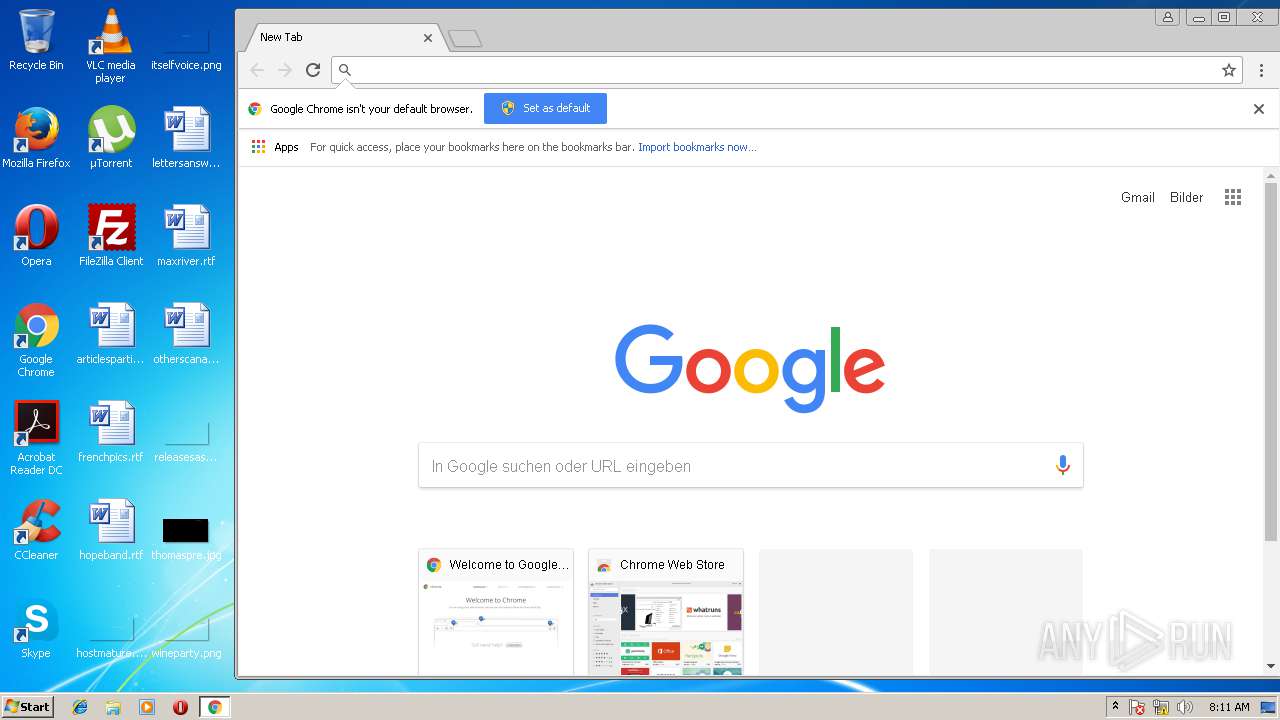This screenshot has width=1280, height=720.
Task: Focus the Chrome address bar
Action: coord(785,70)
